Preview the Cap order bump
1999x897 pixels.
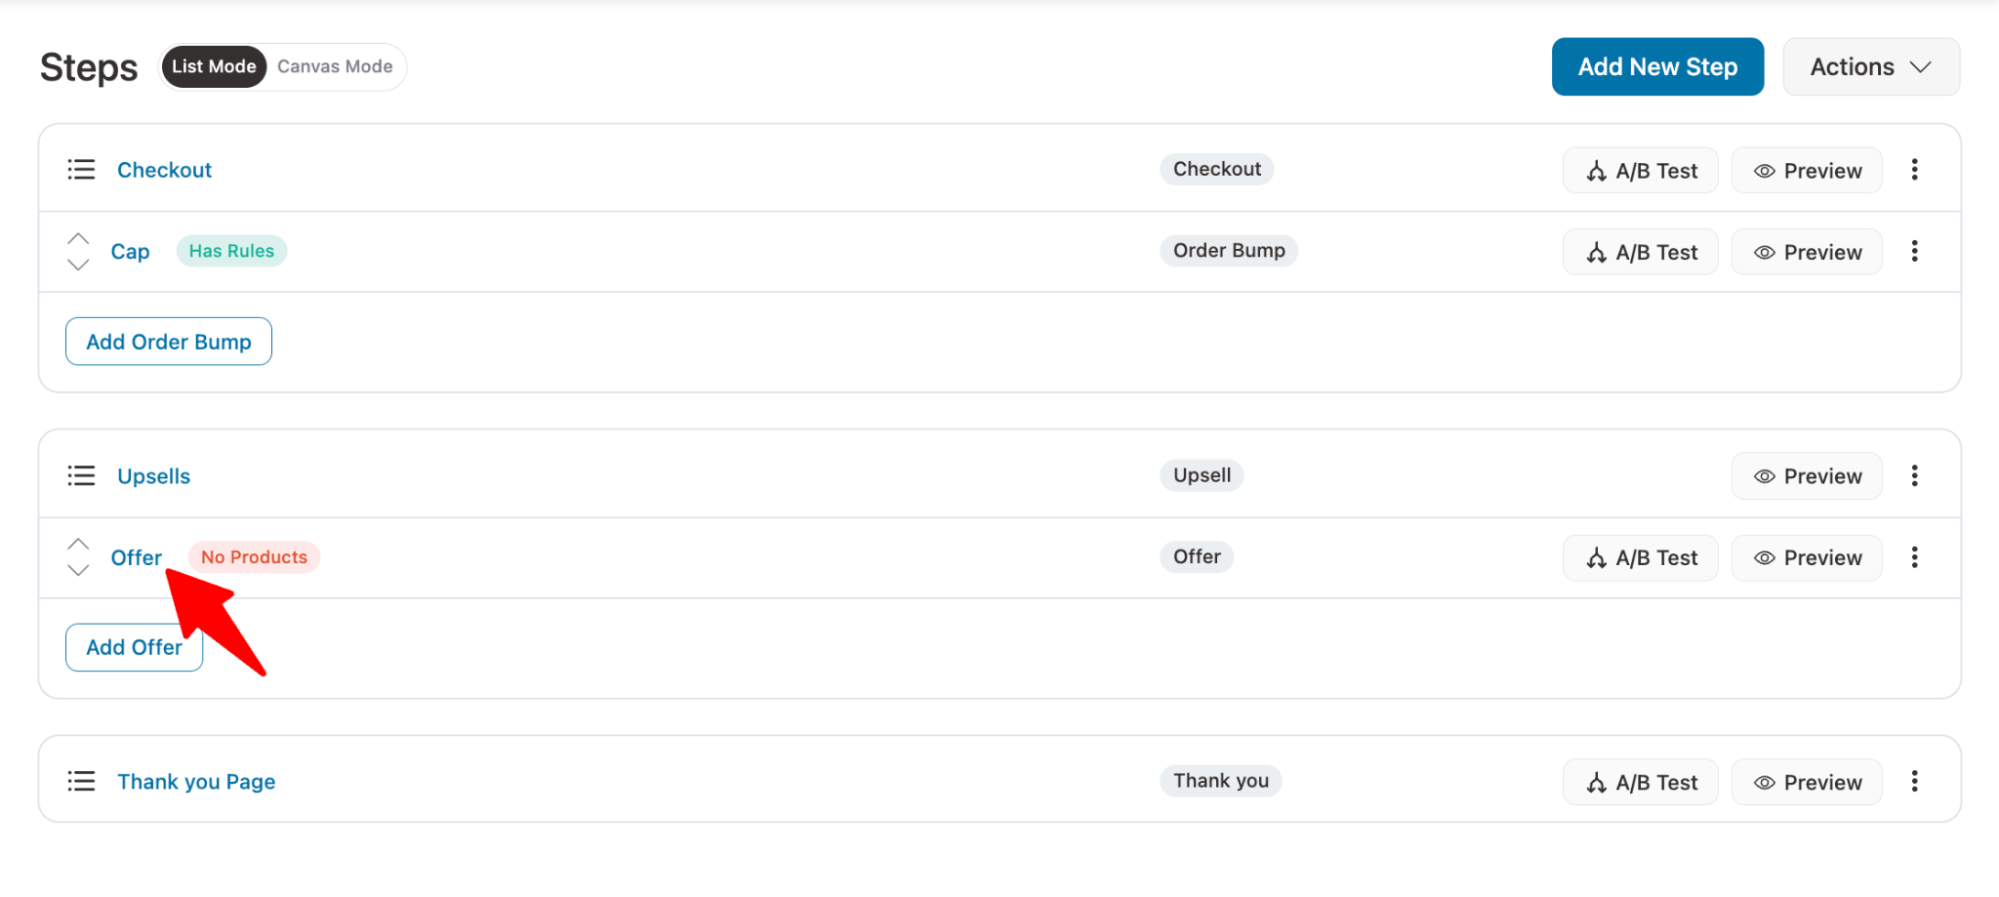(1807, 252)
